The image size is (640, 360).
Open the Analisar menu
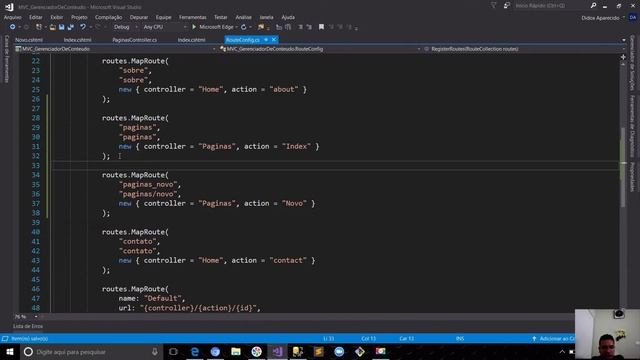pos(243,17)
